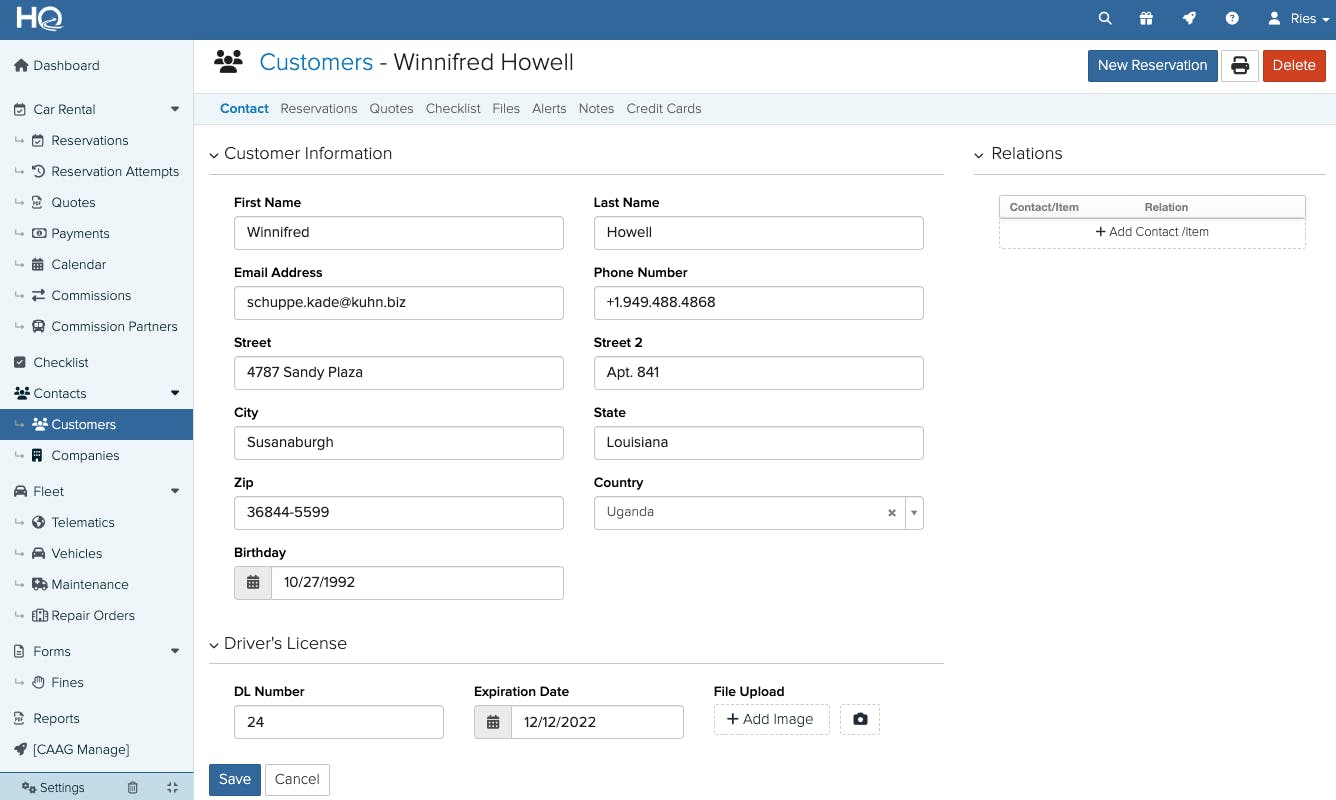Viewport: 1336px width, 800px height.
Task: Click the printer icon beside Delete
Action: [1239, 65]
